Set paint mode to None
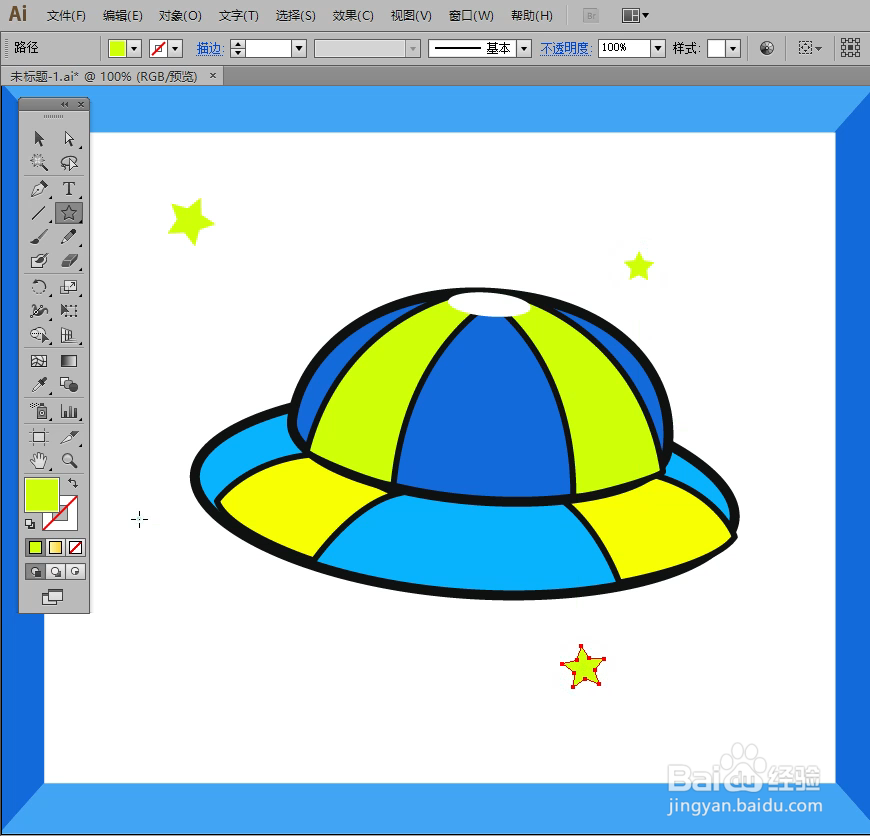Image resolution: width=870 pixels, height=836 pixels. pos(75,548)
